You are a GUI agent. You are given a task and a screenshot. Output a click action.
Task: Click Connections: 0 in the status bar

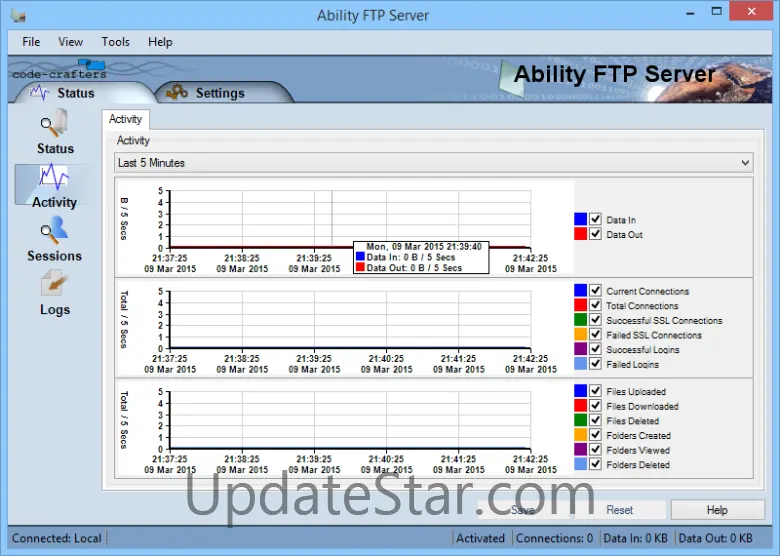coord(554,538)
